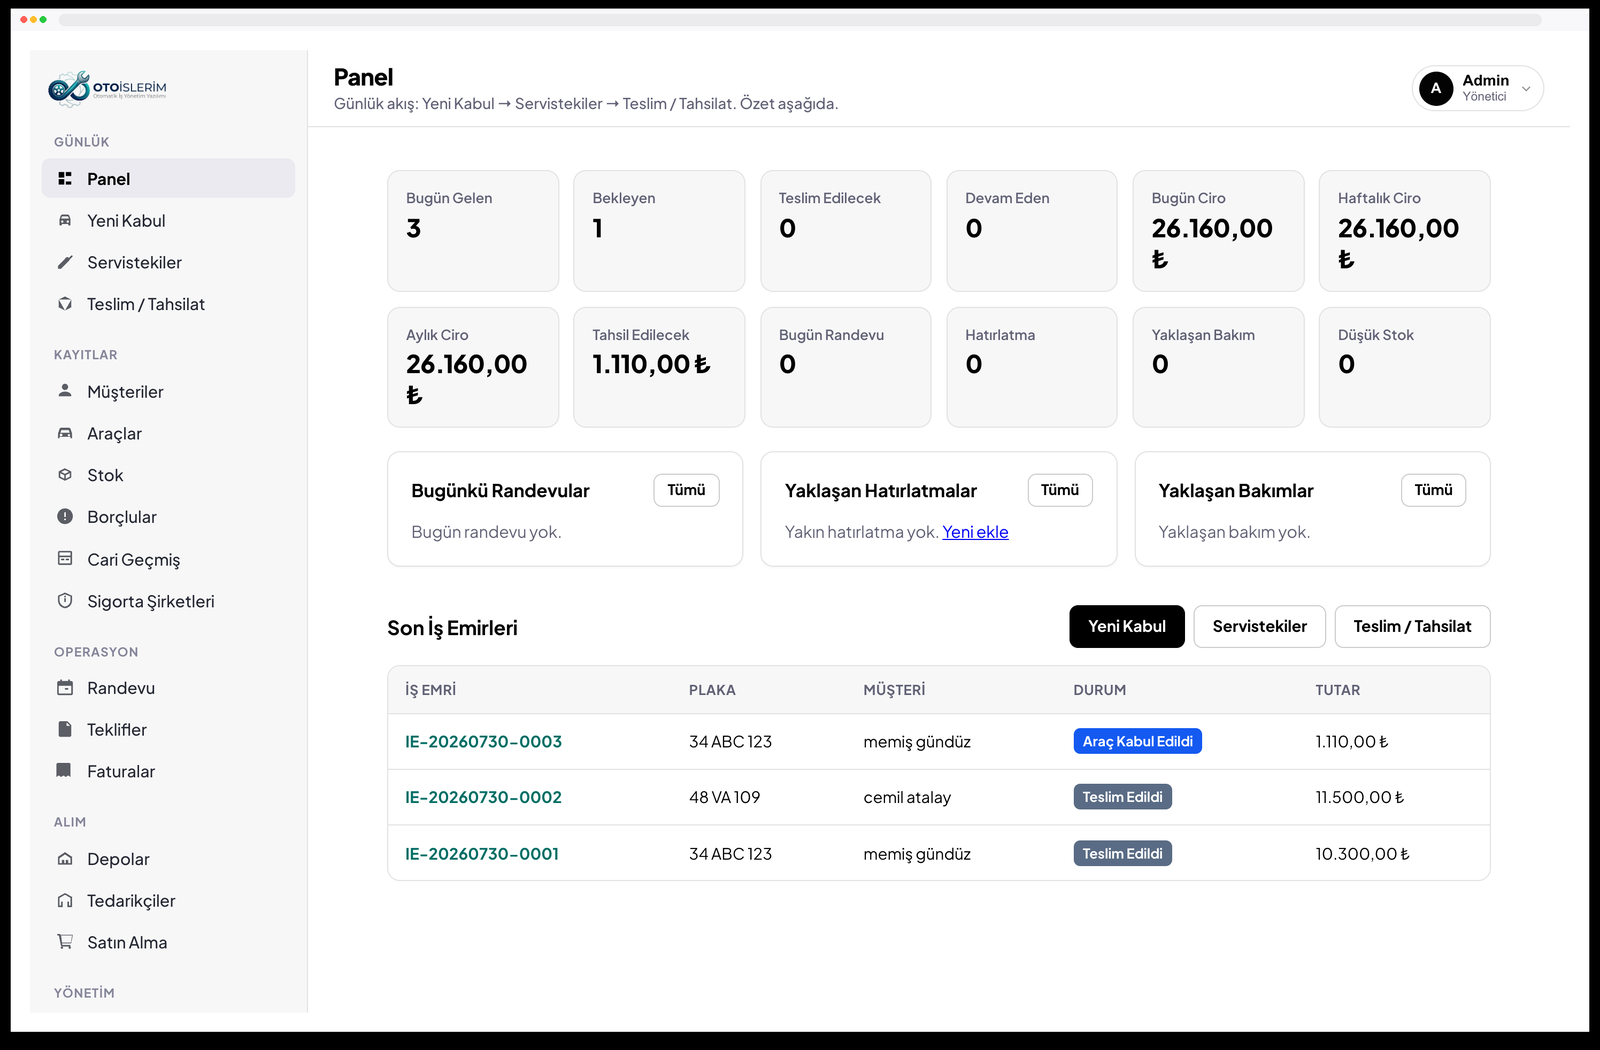Open the Tahsil Edilecek stat card
The width and height of the screenshot is (1600, 1050).
[x=659, y=367]
